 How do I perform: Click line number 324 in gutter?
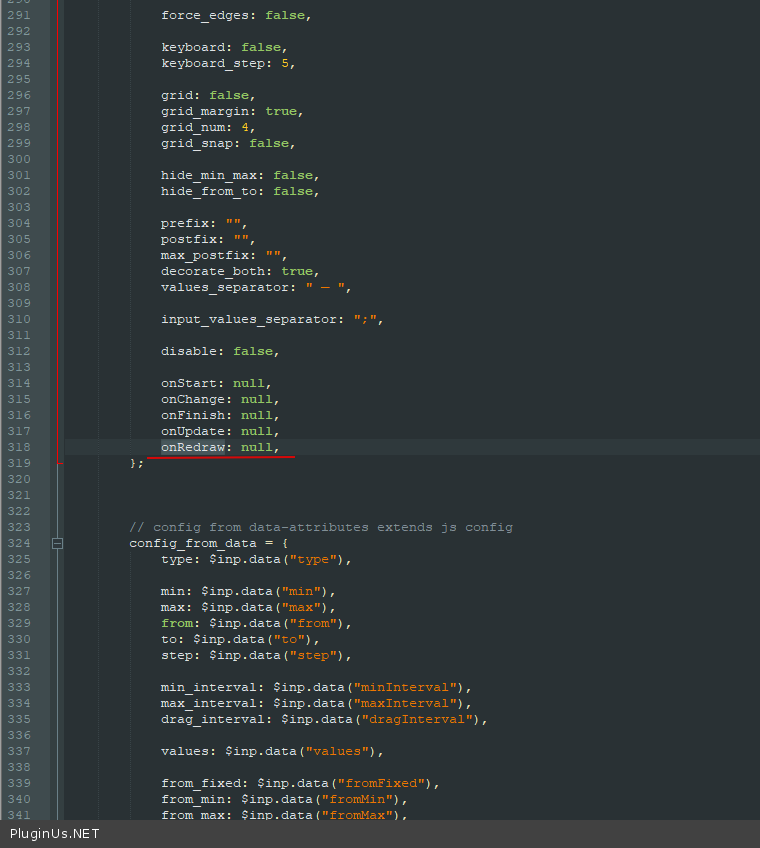[x=19, y=543]
